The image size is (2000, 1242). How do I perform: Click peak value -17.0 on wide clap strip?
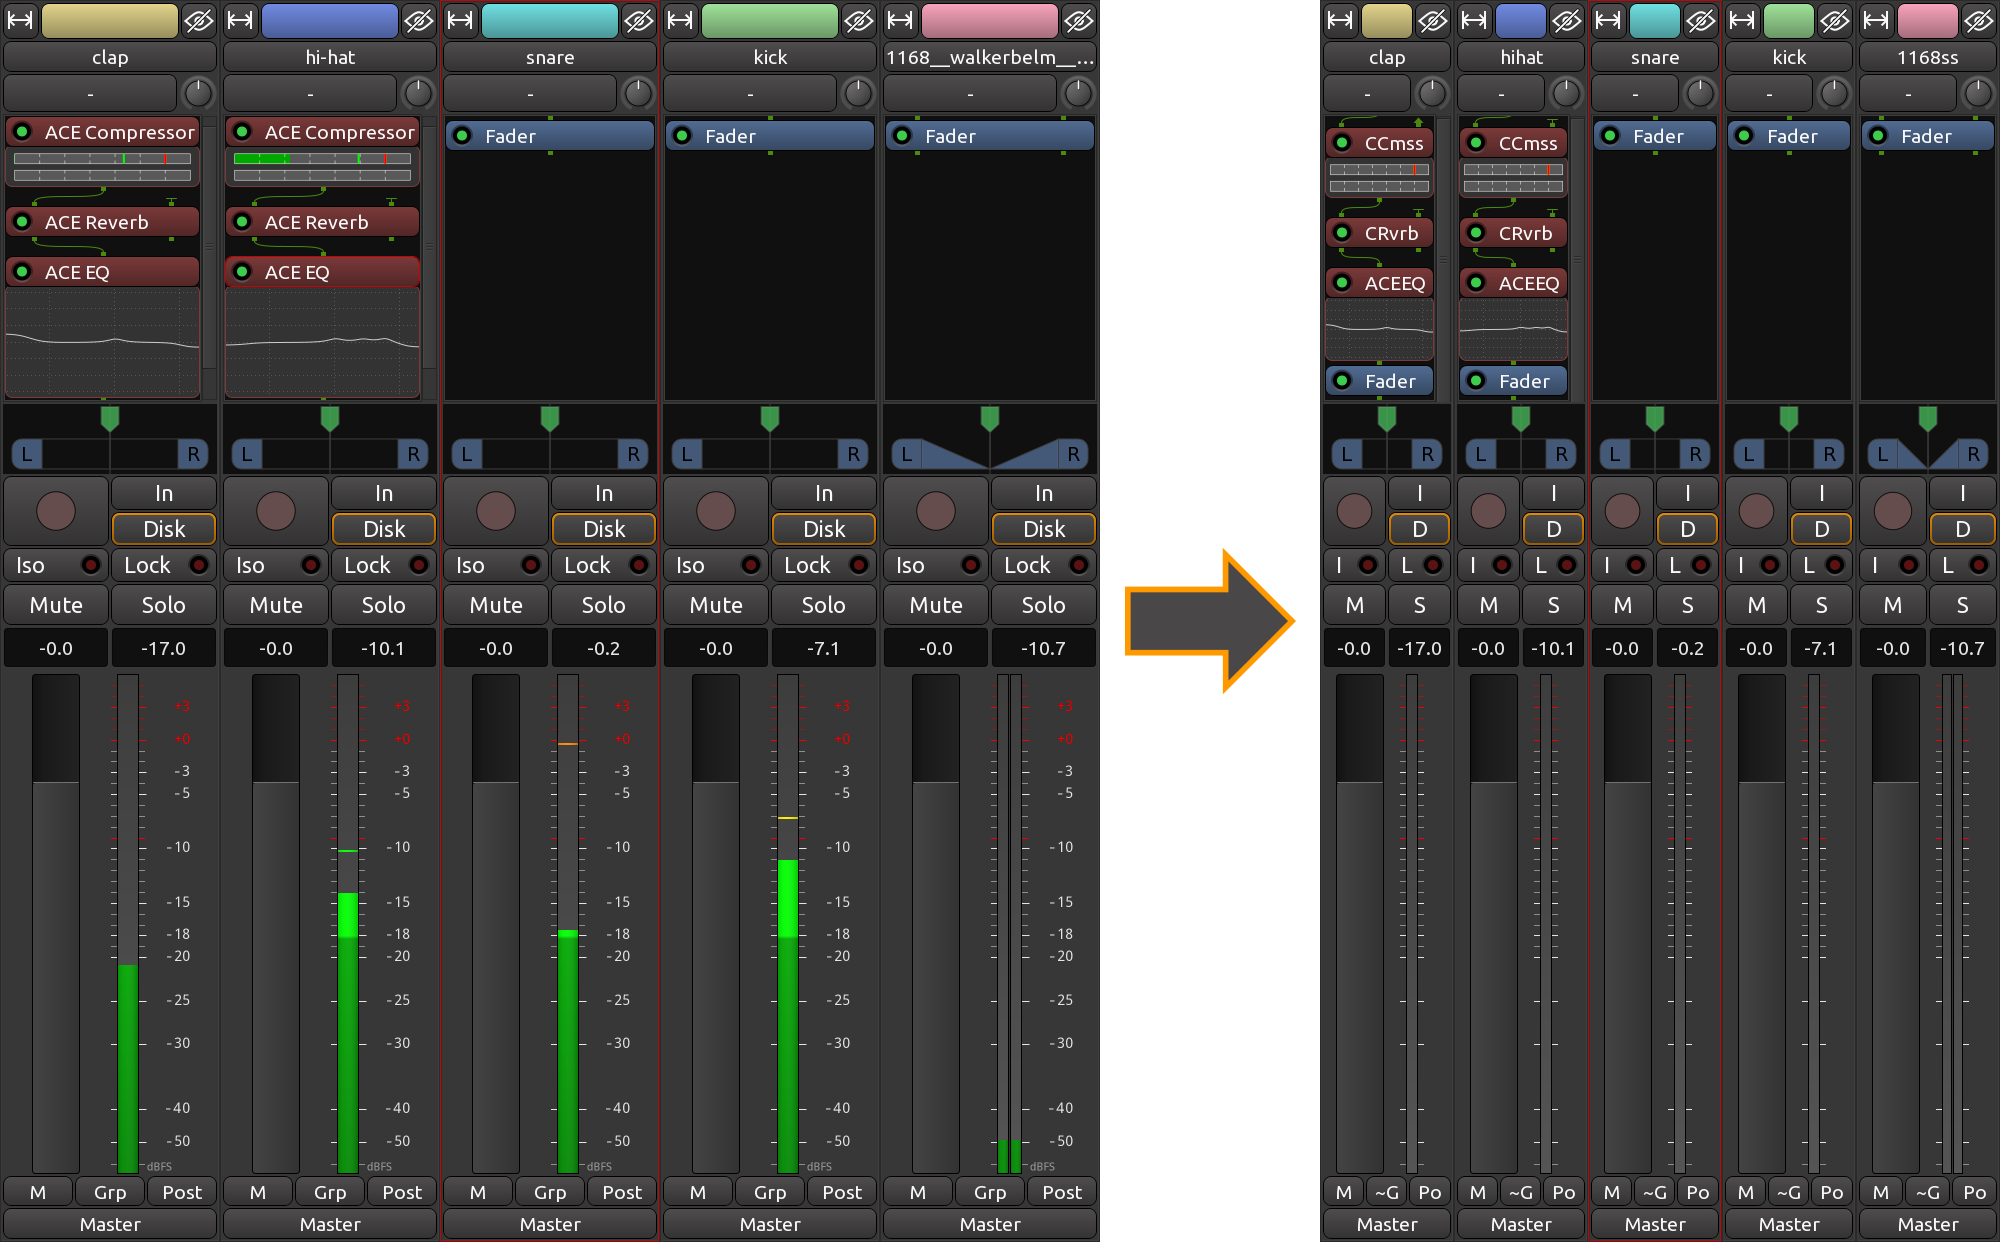click(164, 648)
